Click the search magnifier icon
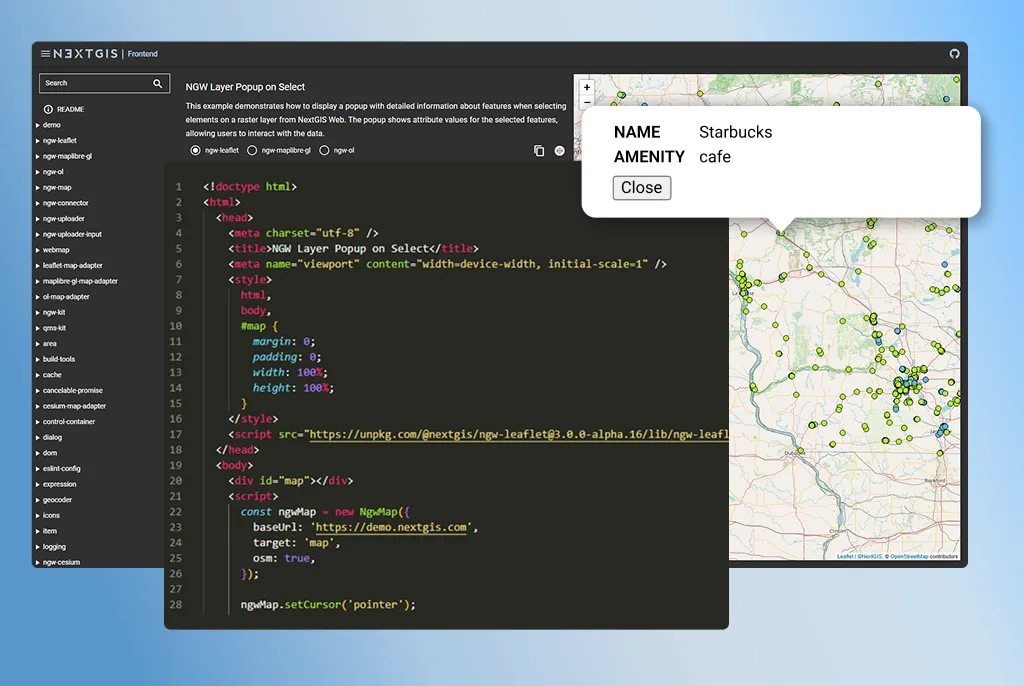 coord(157,83)
